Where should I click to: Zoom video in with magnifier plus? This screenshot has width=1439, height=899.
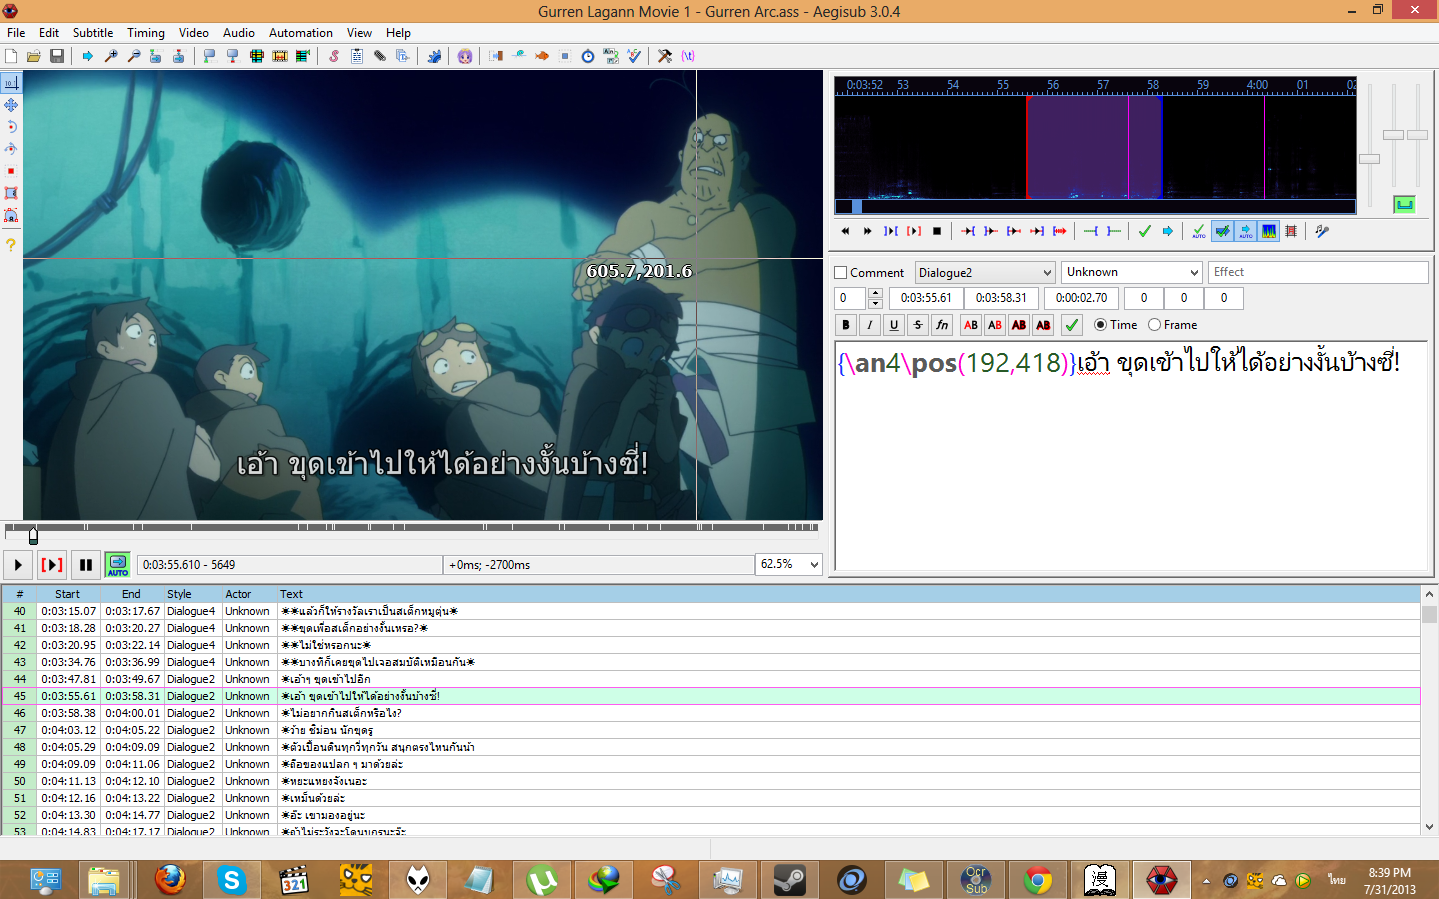111,56
